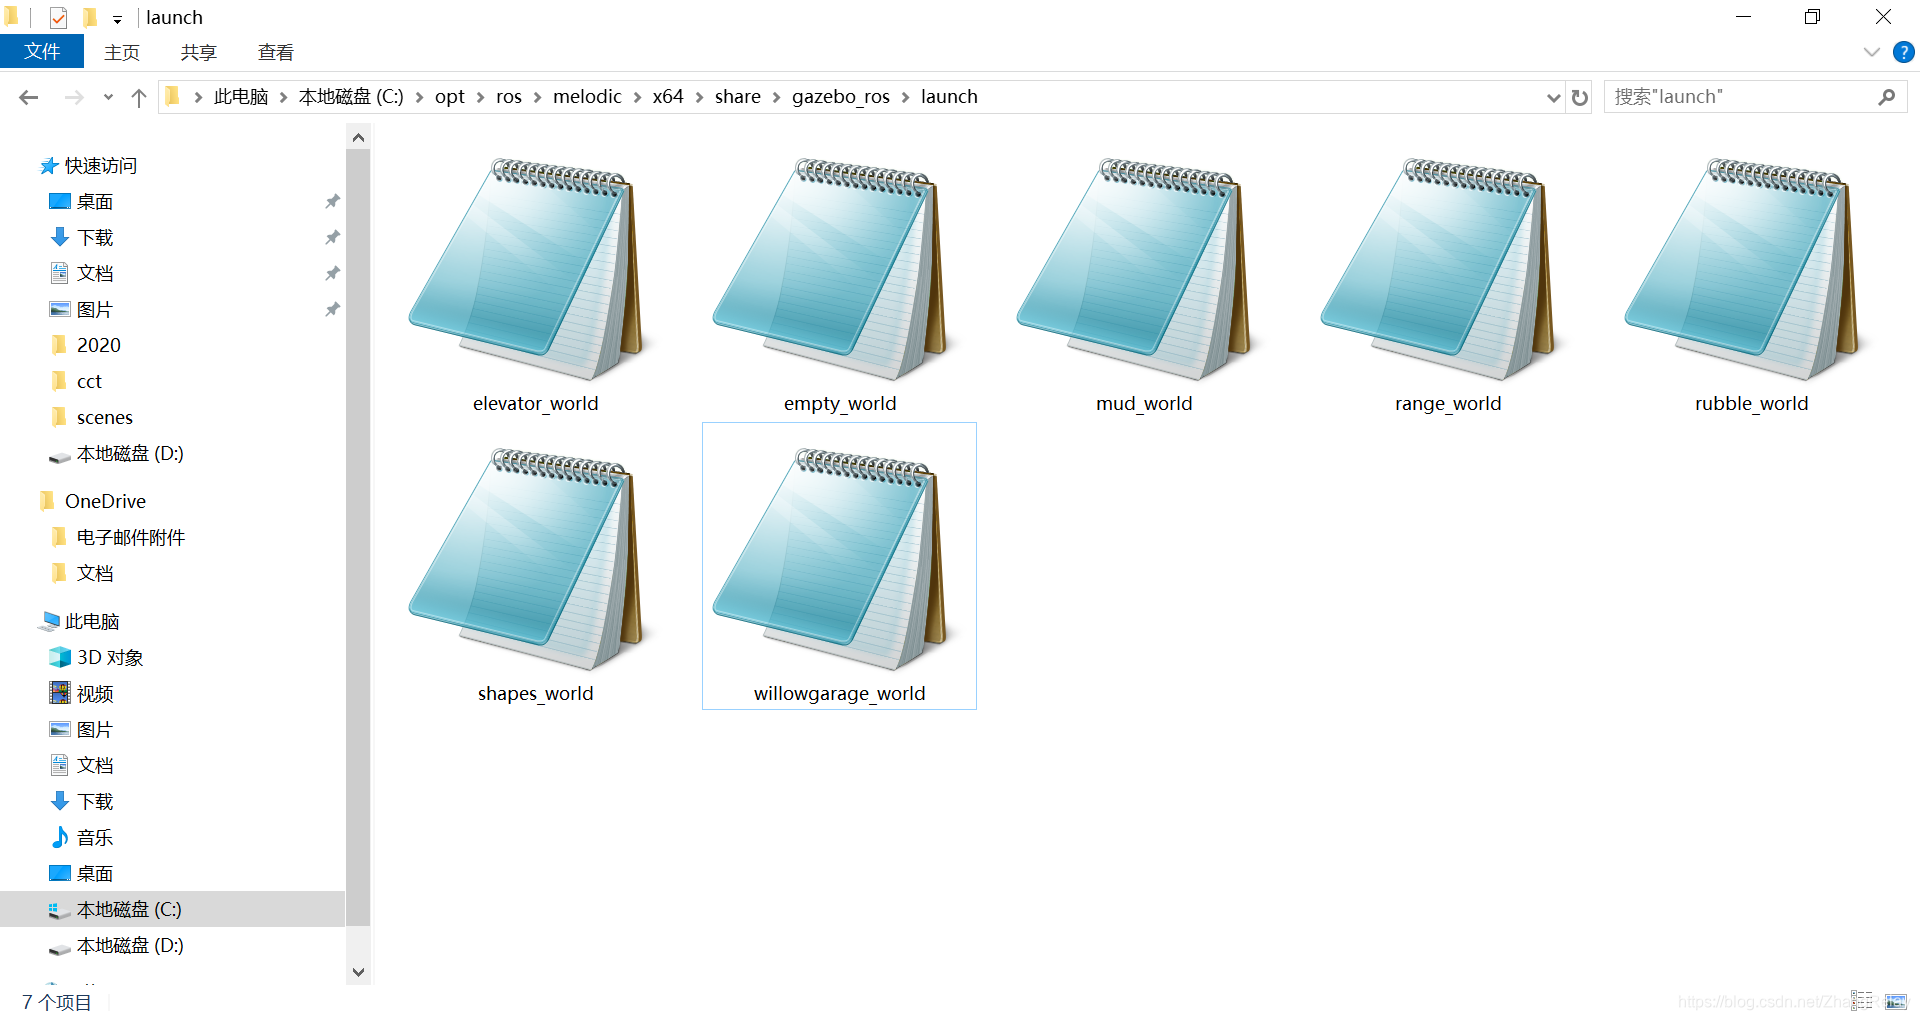Click the properties quick access icon
The width and height of the screenshot is (1920, 1020).
click(58, 17)
